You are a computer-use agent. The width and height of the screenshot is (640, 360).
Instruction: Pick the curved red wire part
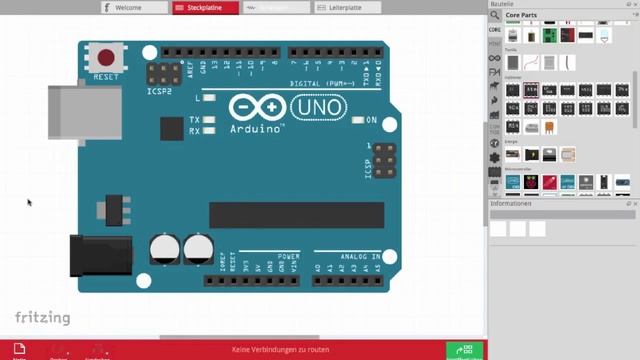531,63
